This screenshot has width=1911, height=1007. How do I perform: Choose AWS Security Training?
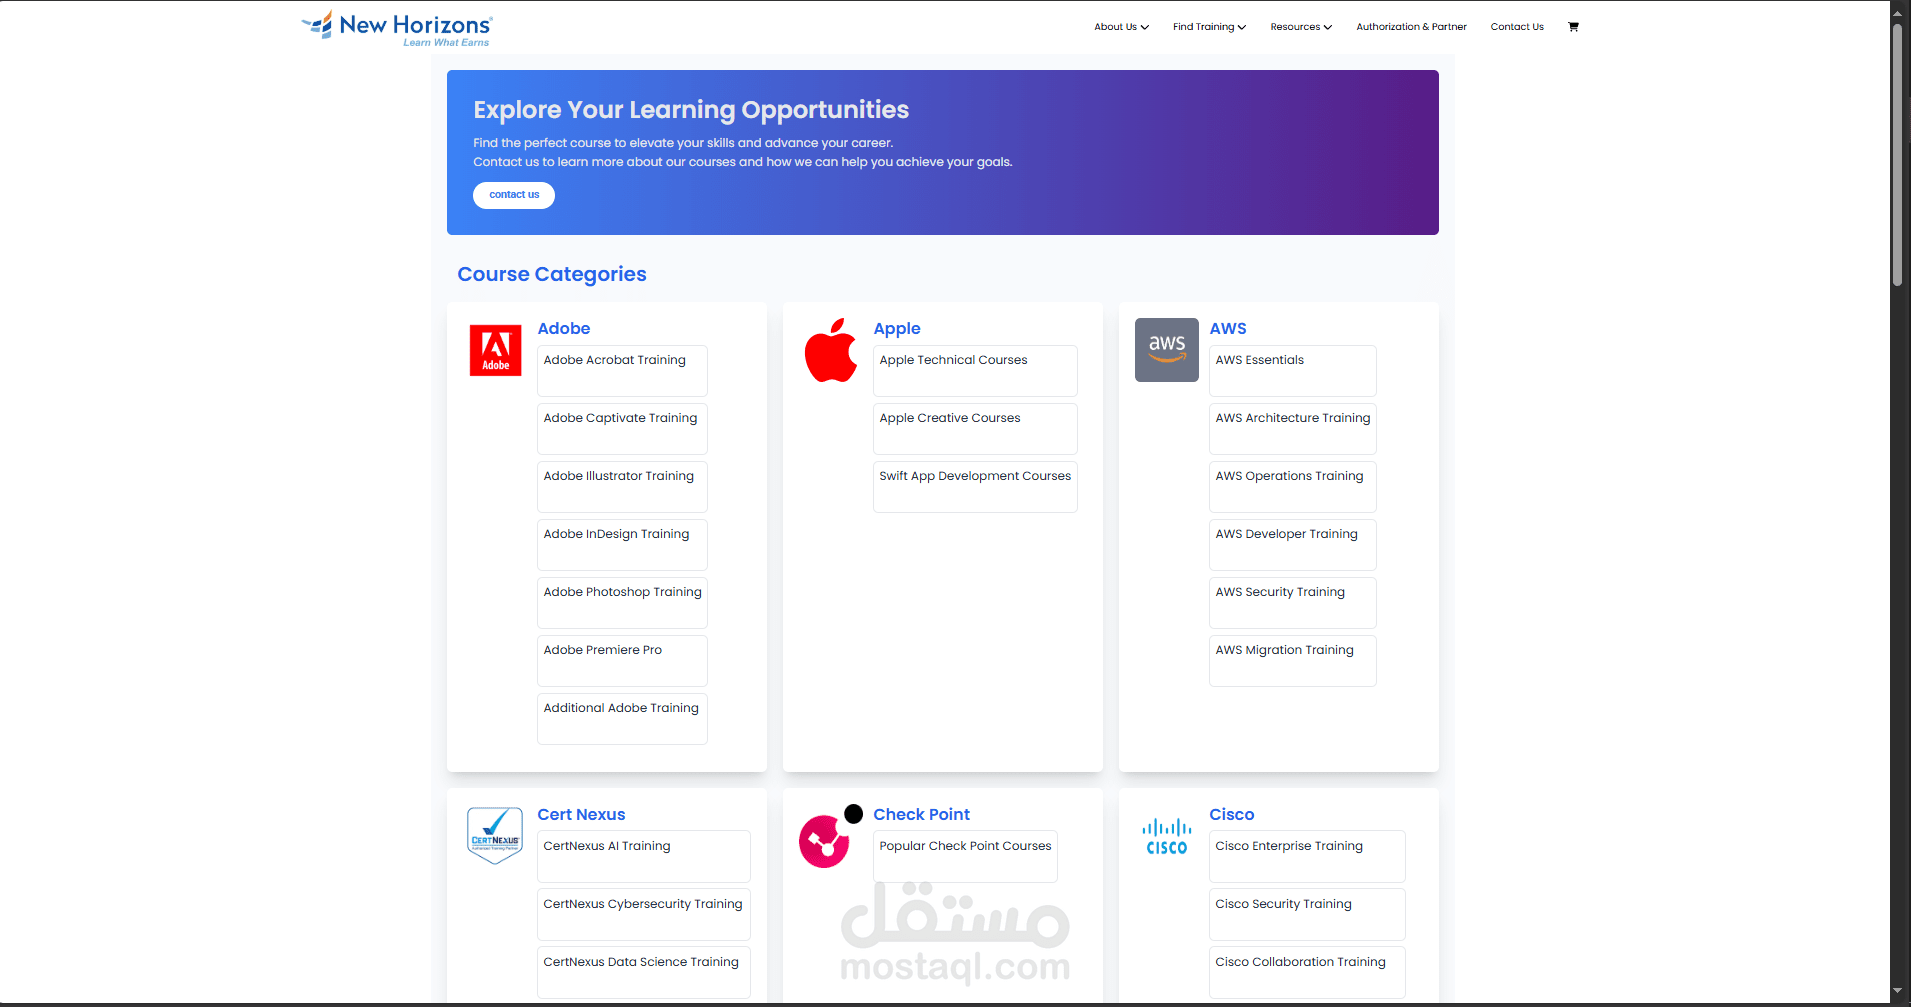pyautogui.click(x=1293, y=603)
